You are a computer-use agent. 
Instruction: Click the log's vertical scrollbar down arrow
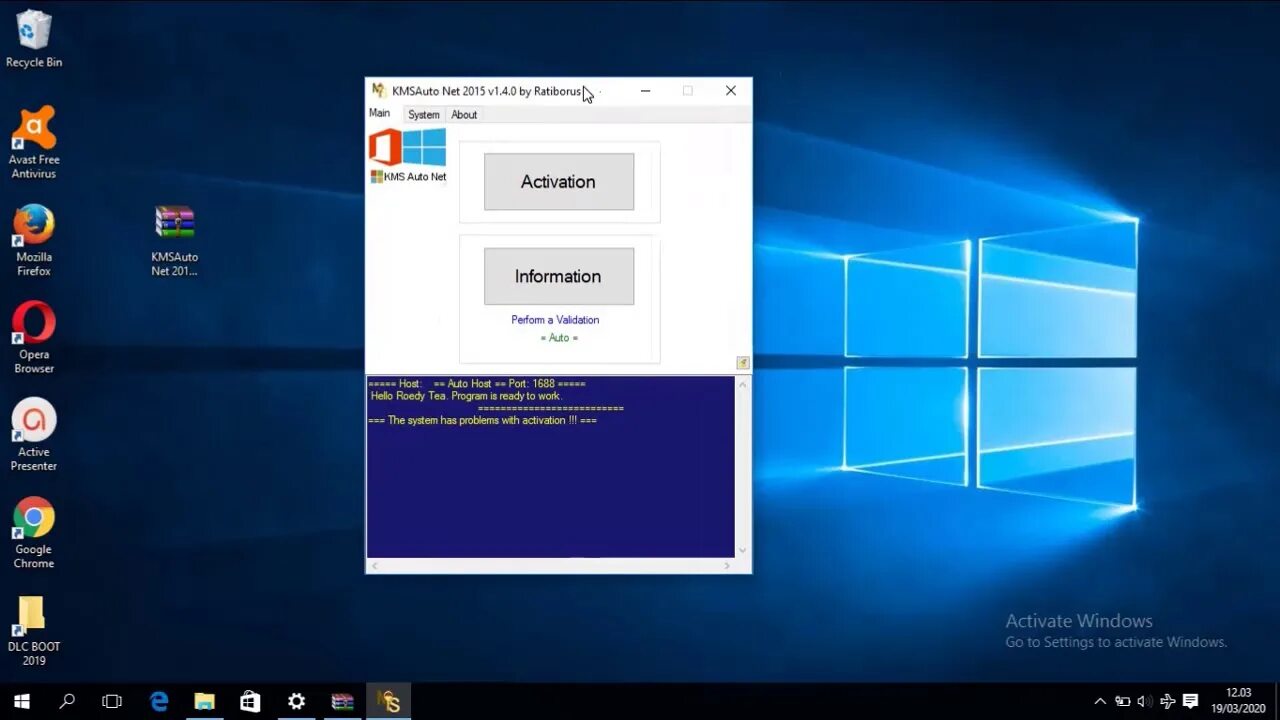(x=742, y=550)
